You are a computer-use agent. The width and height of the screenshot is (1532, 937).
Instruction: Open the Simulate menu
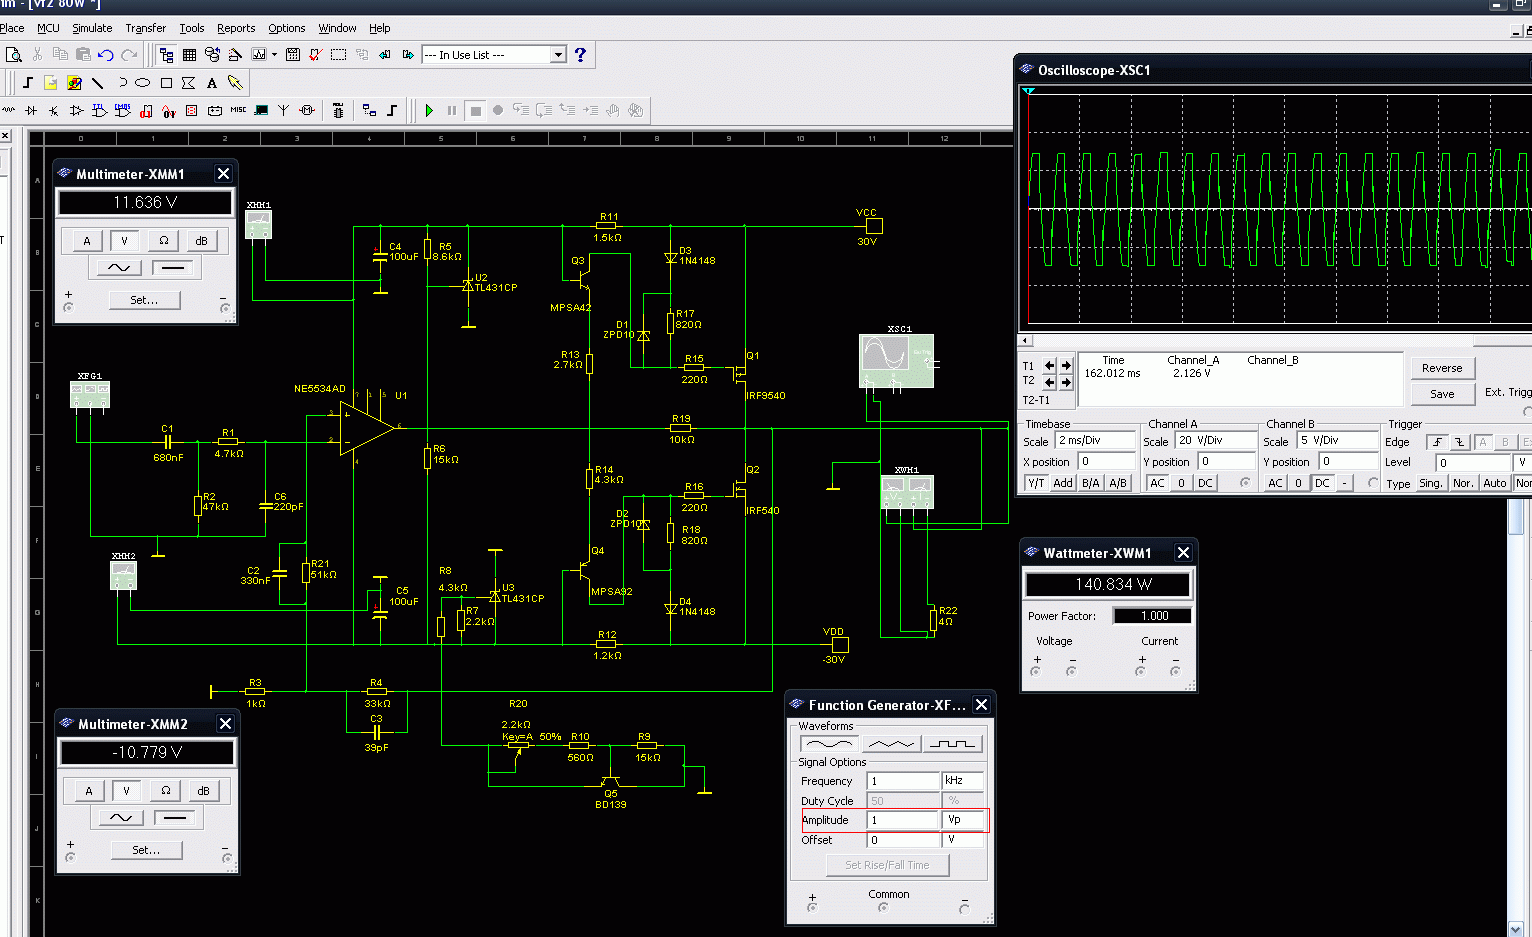[92, 28]
